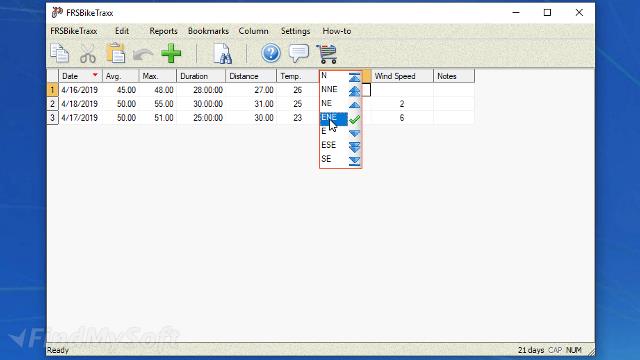Click the feedback speech bubble icon
640x360 pixels.
point(299,54)
